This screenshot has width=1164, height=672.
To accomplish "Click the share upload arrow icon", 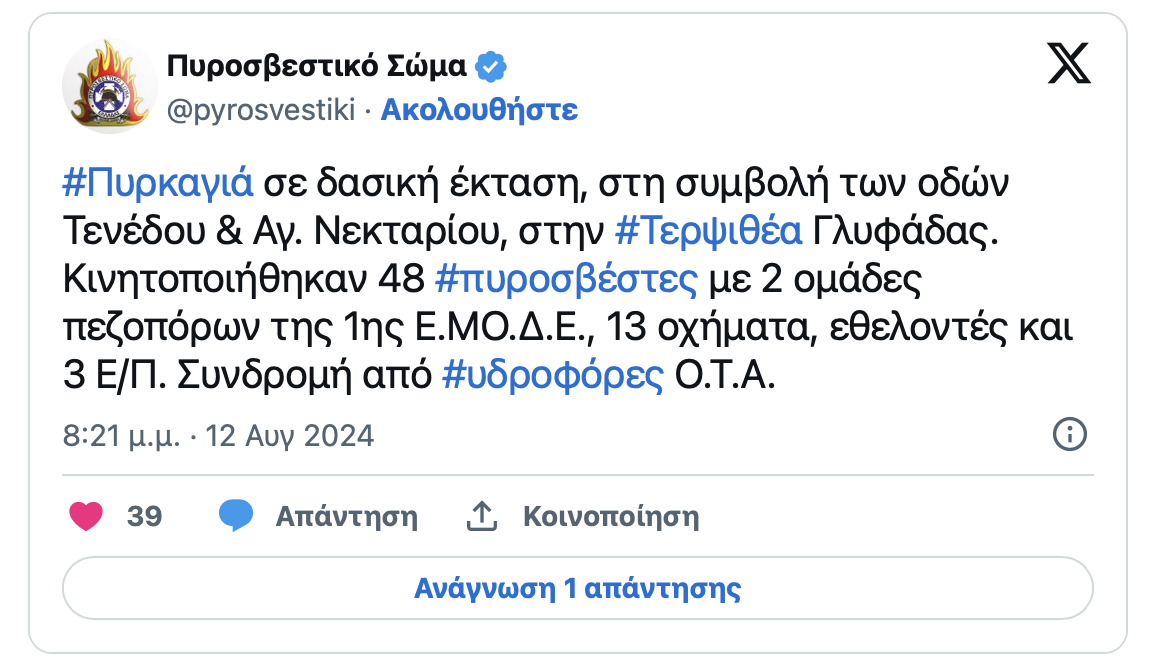I will coord(482,516).
